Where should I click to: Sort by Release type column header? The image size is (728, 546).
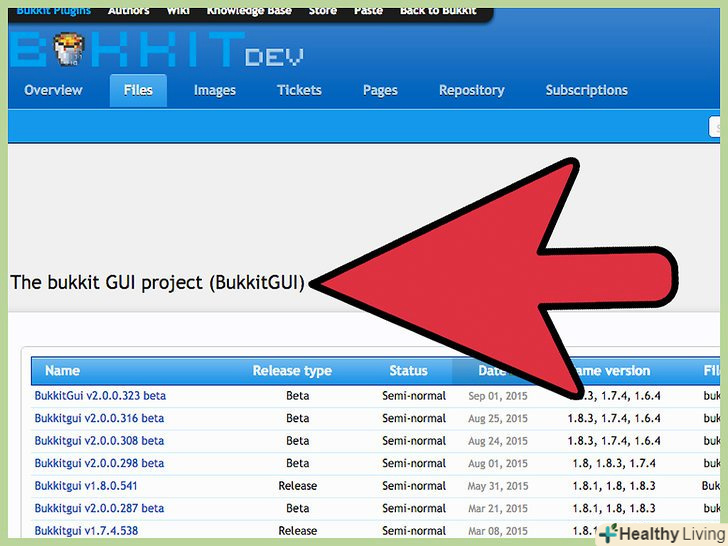pyautogui.click(x=292, y=370)
